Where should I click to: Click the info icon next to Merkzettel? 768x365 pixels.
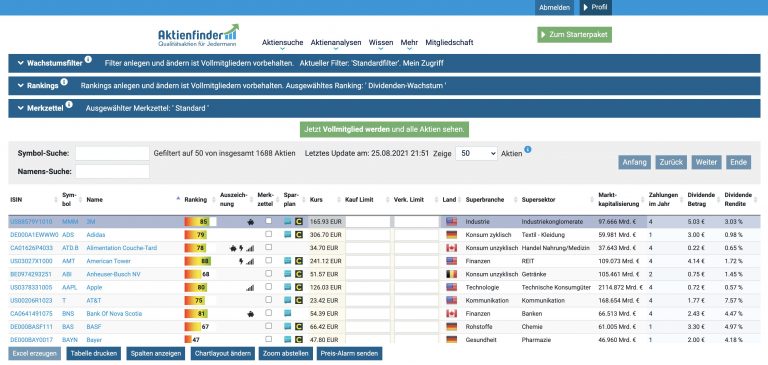(x=69, y=104)
